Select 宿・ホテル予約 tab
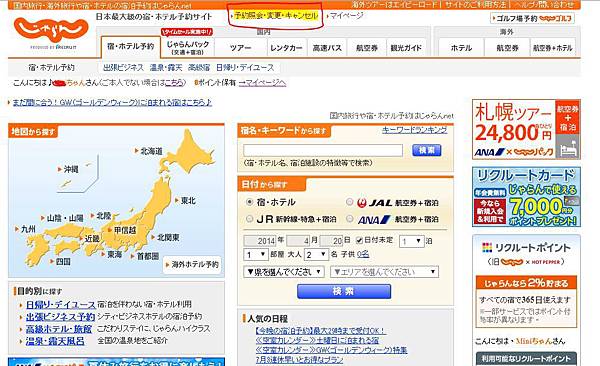600x366 pixels. coord(130,47)
